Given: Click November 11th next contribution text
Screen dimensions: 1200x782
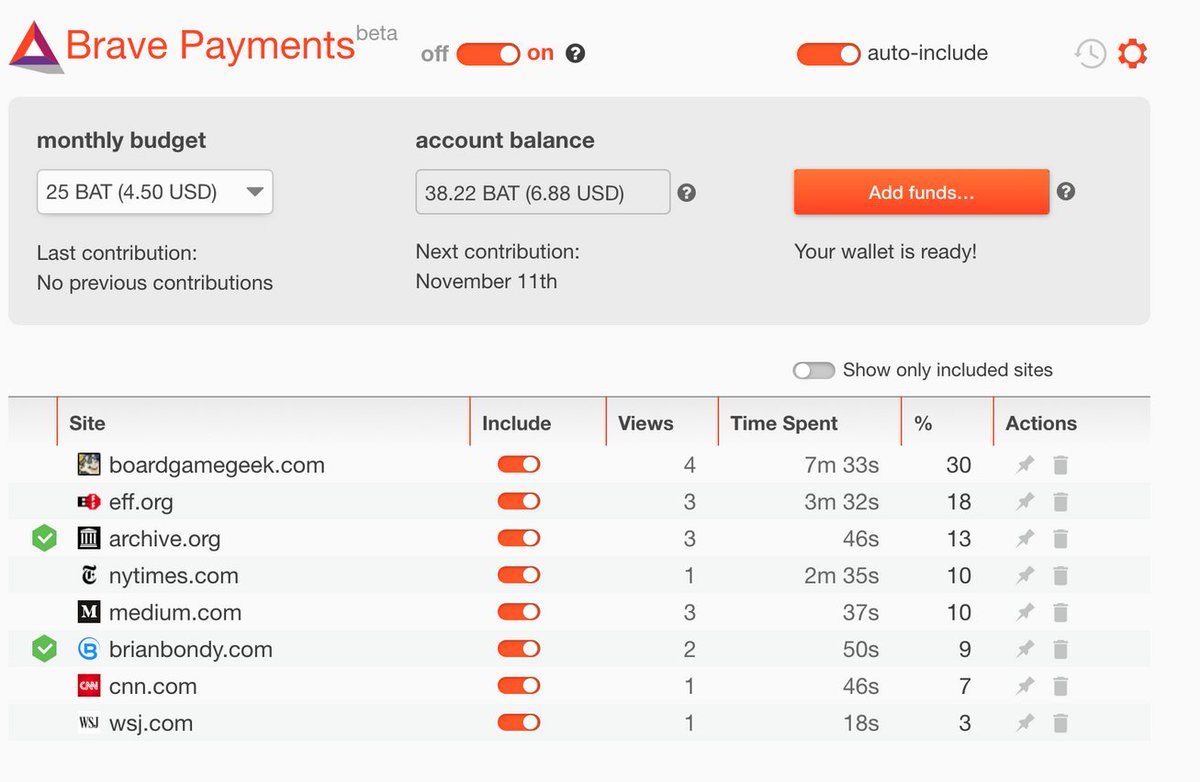Looking at the screenshot, I should pyautogui.click(x=486, y=281).
